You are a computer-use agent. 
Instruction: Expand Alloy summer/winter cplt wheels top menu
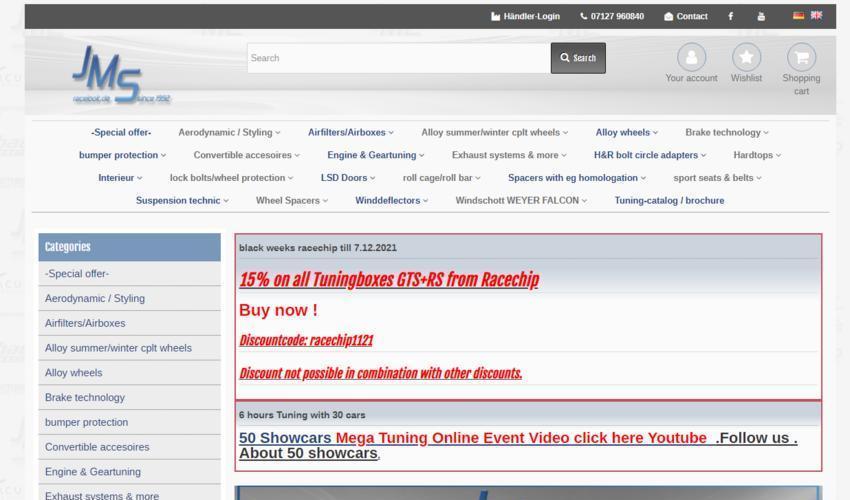pyautogui.click(x=494, y=132)
